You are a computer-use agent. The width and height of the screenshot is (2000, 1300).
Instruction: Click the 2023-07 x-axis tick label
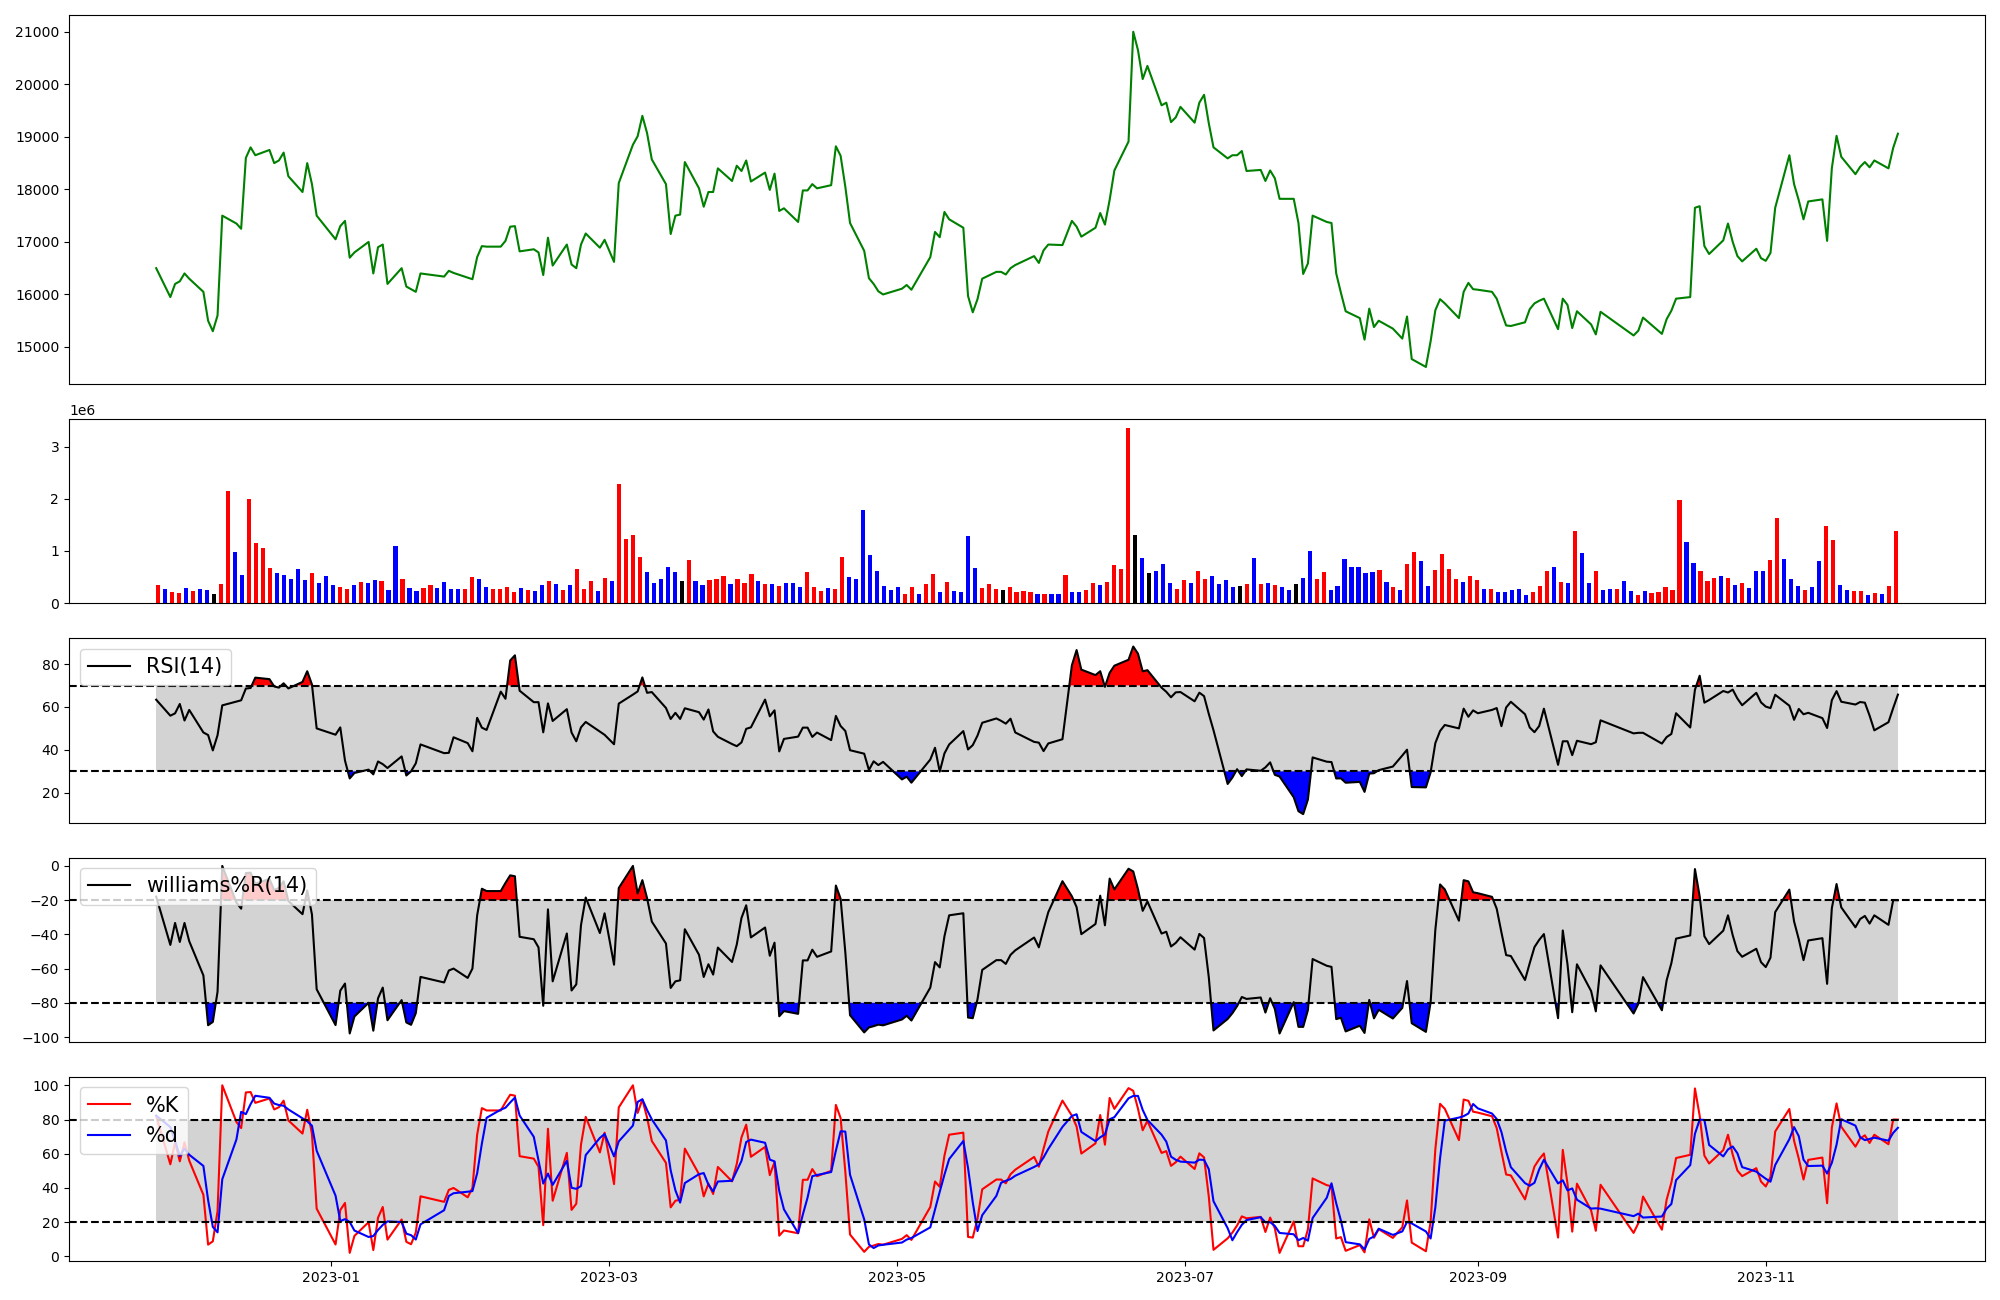click(1185, 1277)
